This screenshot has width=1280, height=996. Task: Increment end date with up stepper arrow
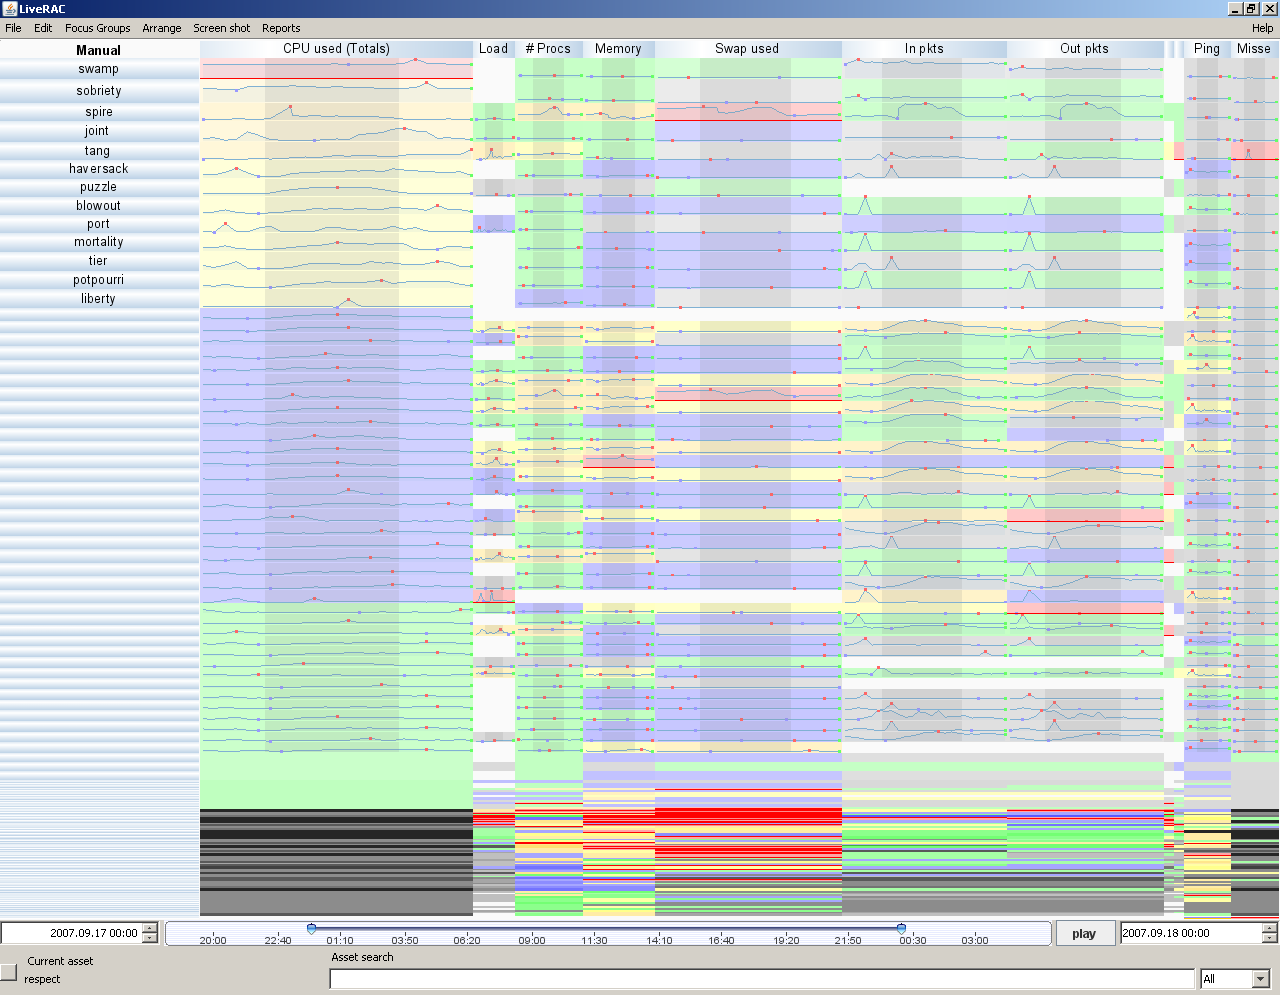tap(1270, 928)
